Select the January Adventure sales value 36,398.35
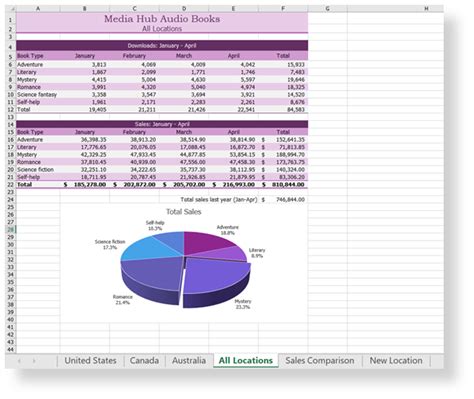474x399 pixels. 85,140
